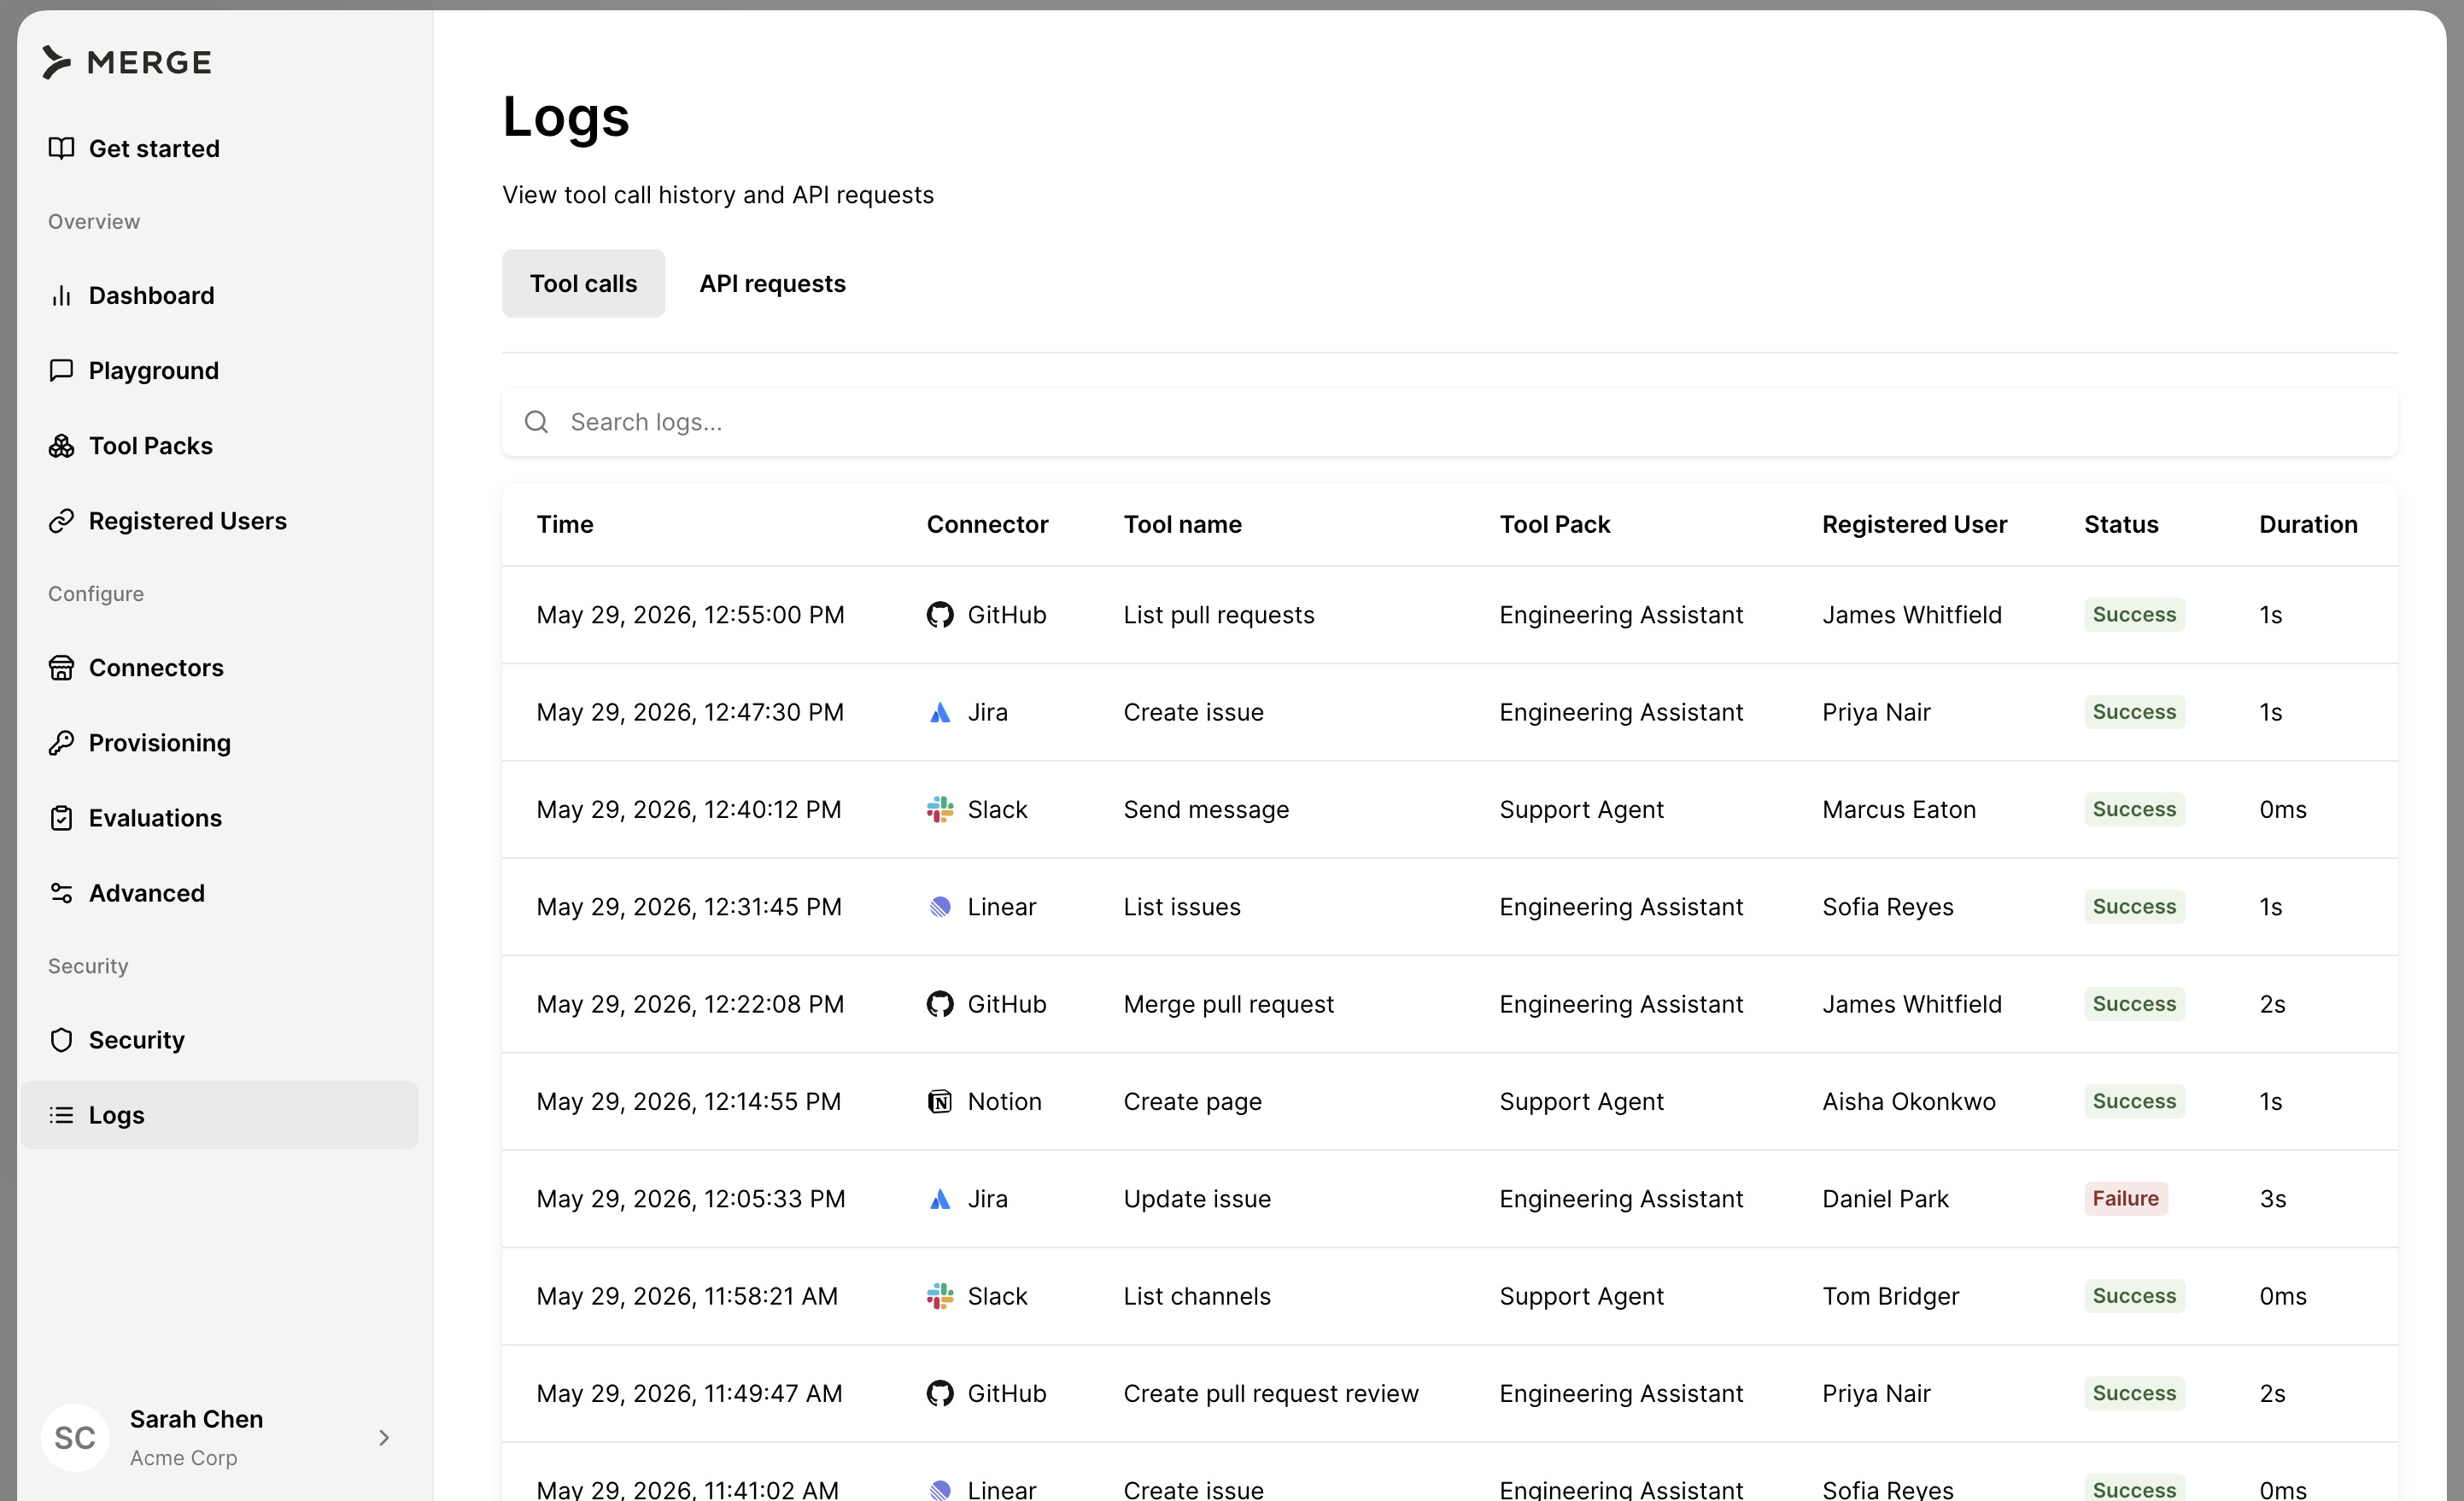Click the Registered User column header
Image resolution: width=2464 pixels, height=1501 pixels.
(x=1914, y=524)
